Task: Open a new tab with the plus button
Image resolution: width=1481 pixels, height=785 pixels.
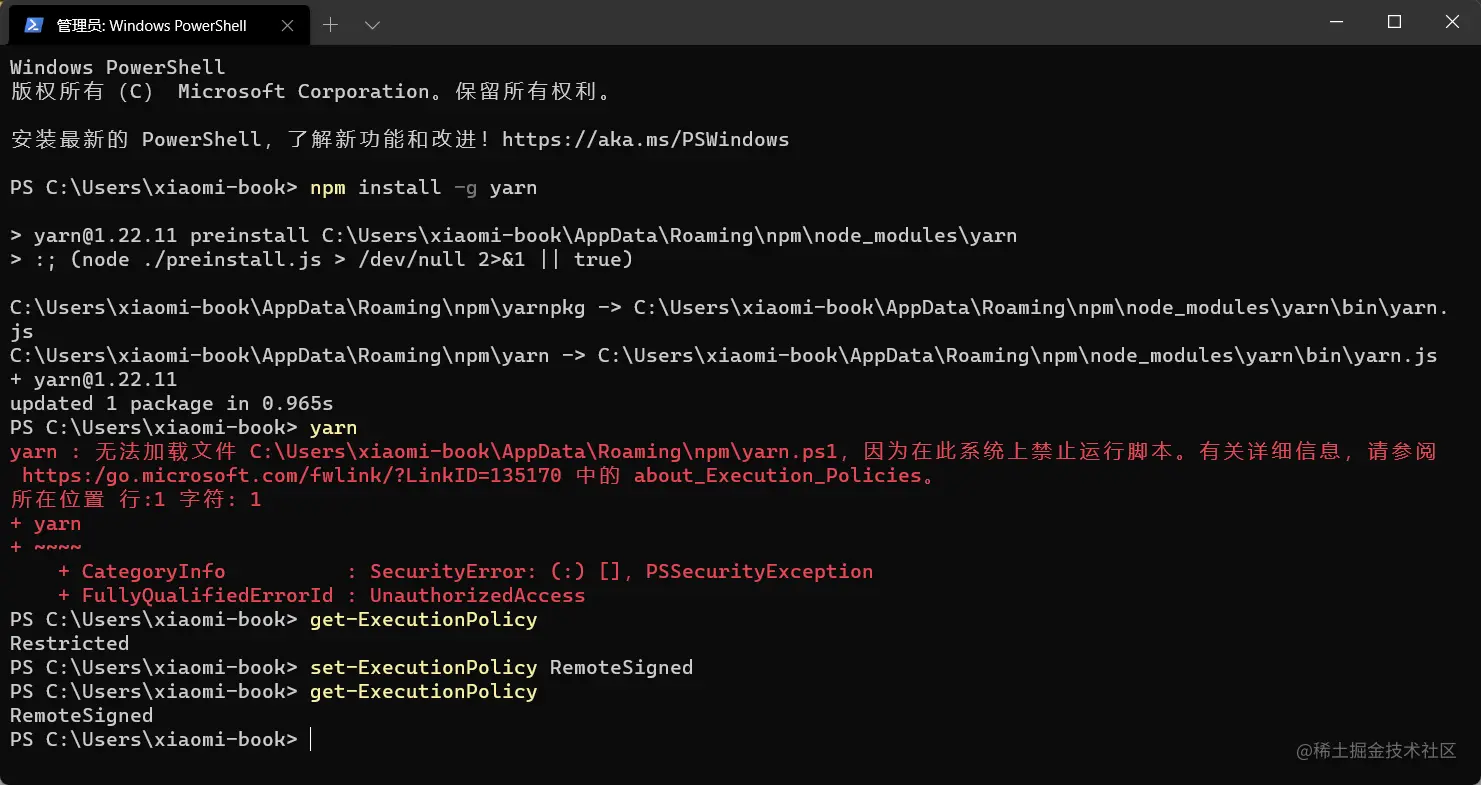Action: tap(330, 25)
